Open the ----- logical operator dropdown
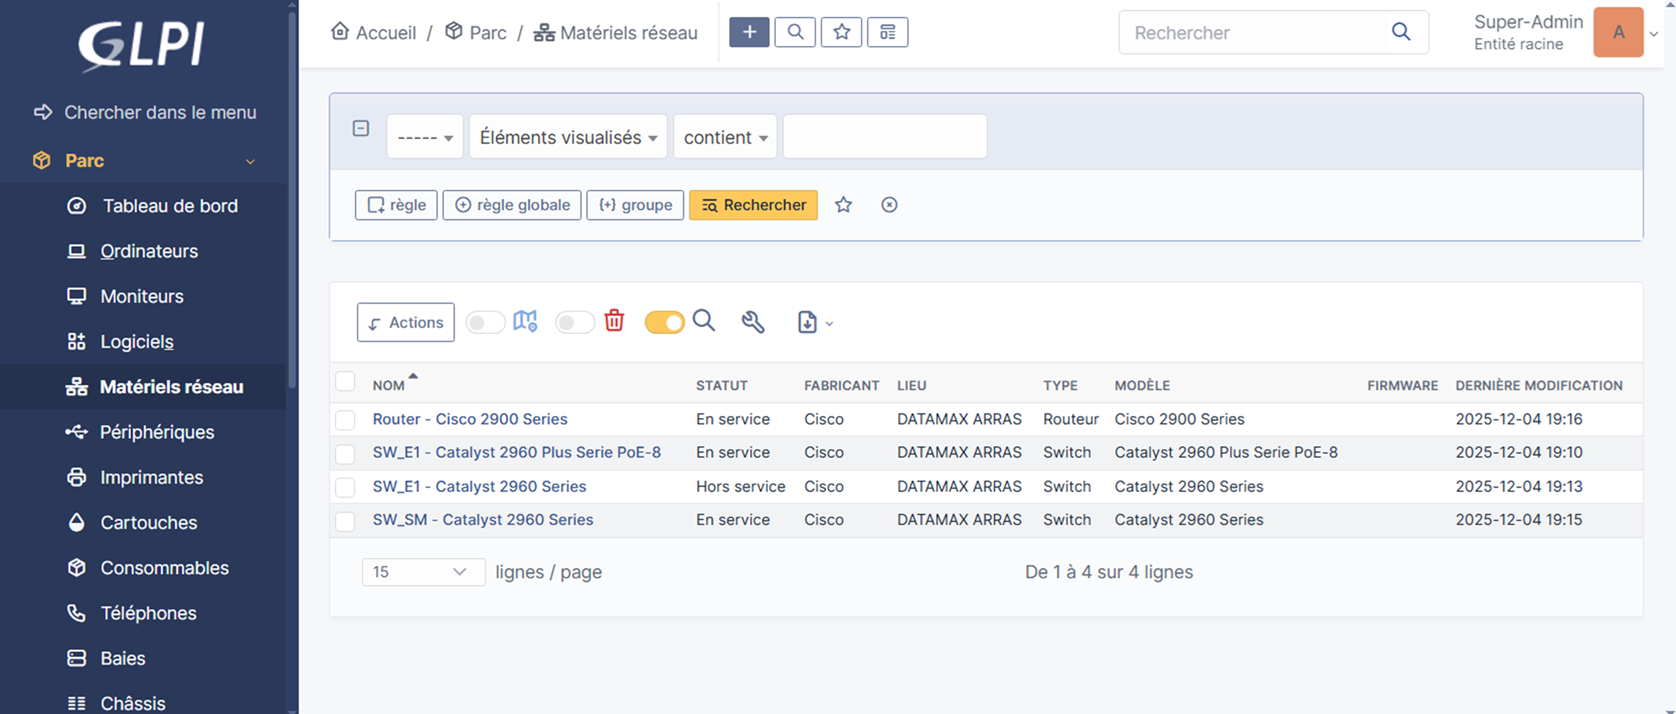The image size is (1676, 714). point(425,137)
